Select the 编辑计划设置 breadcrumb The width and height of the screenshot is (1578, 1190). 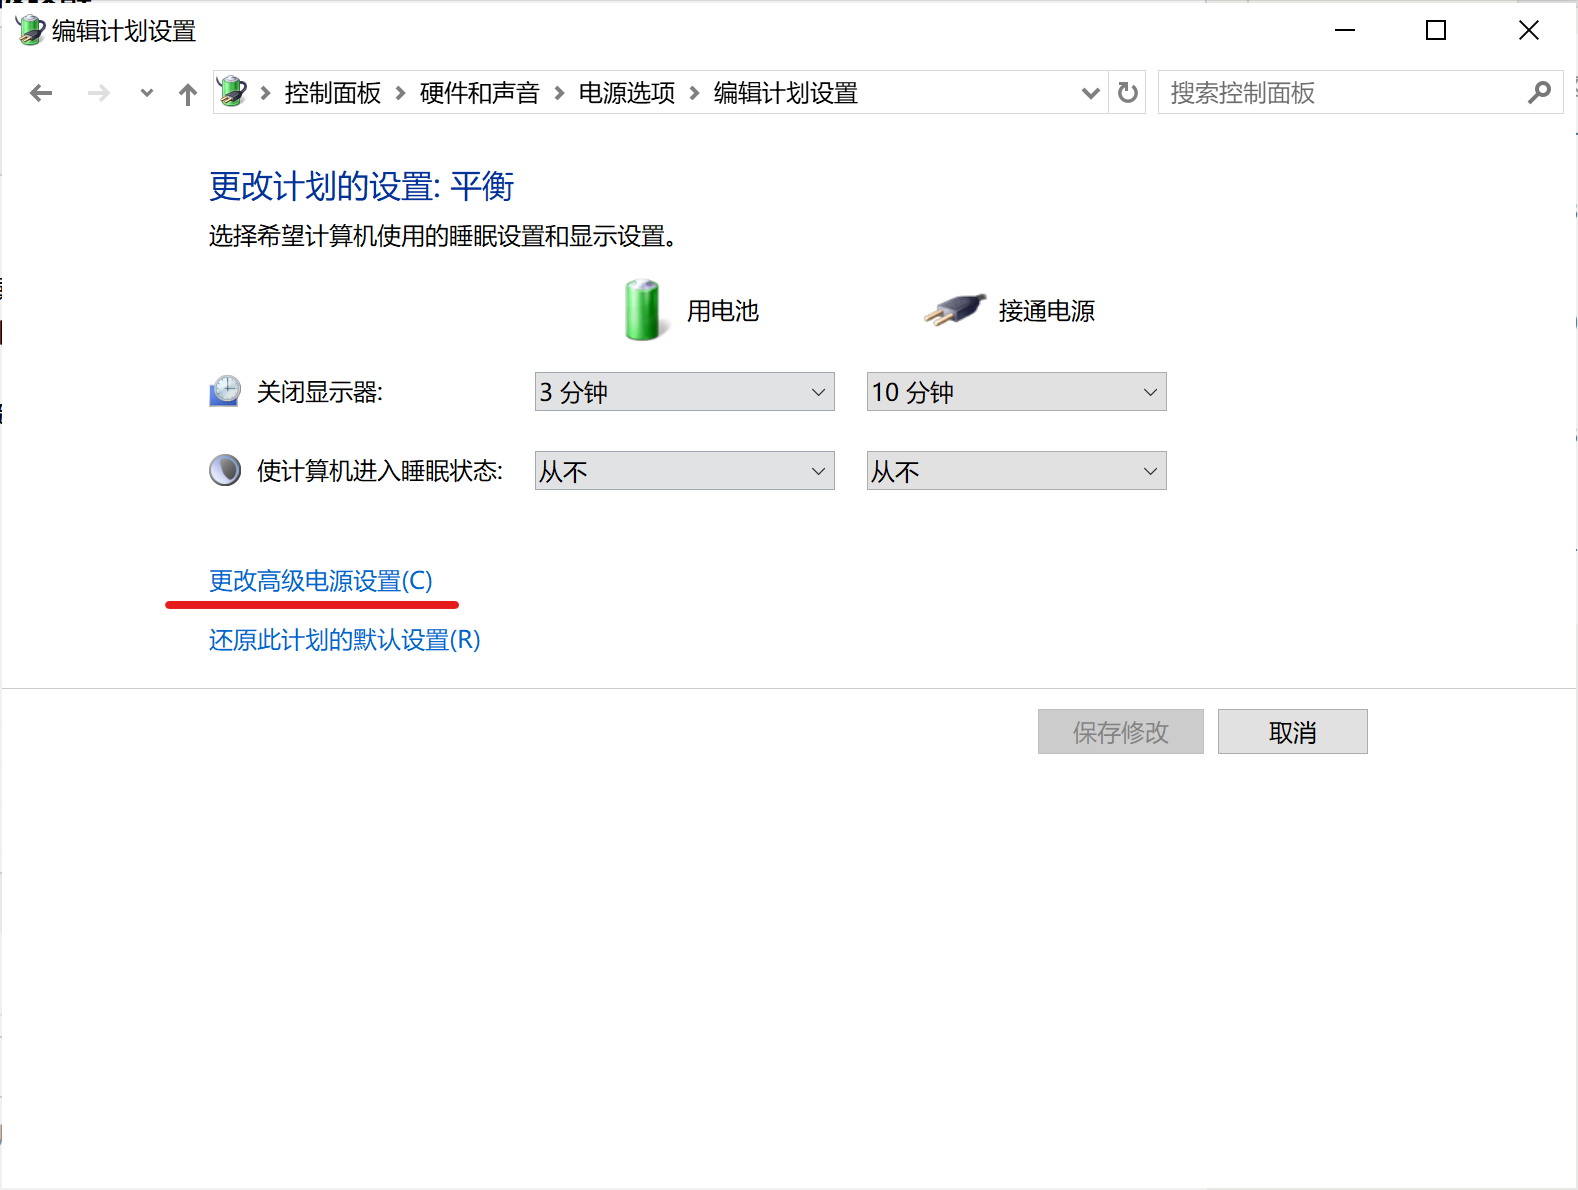click(x=786, y=93)
